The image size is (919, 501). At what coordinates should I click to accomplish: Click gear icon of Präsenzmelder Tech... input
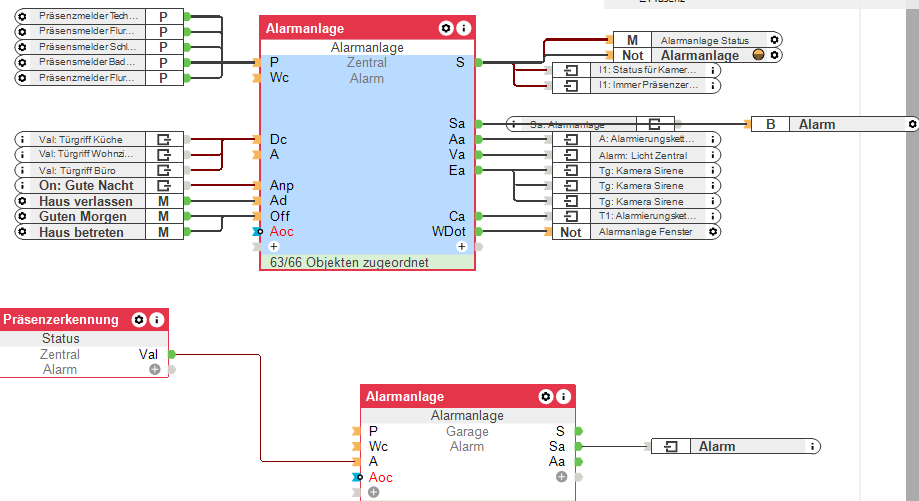click(x=22, y=16)
